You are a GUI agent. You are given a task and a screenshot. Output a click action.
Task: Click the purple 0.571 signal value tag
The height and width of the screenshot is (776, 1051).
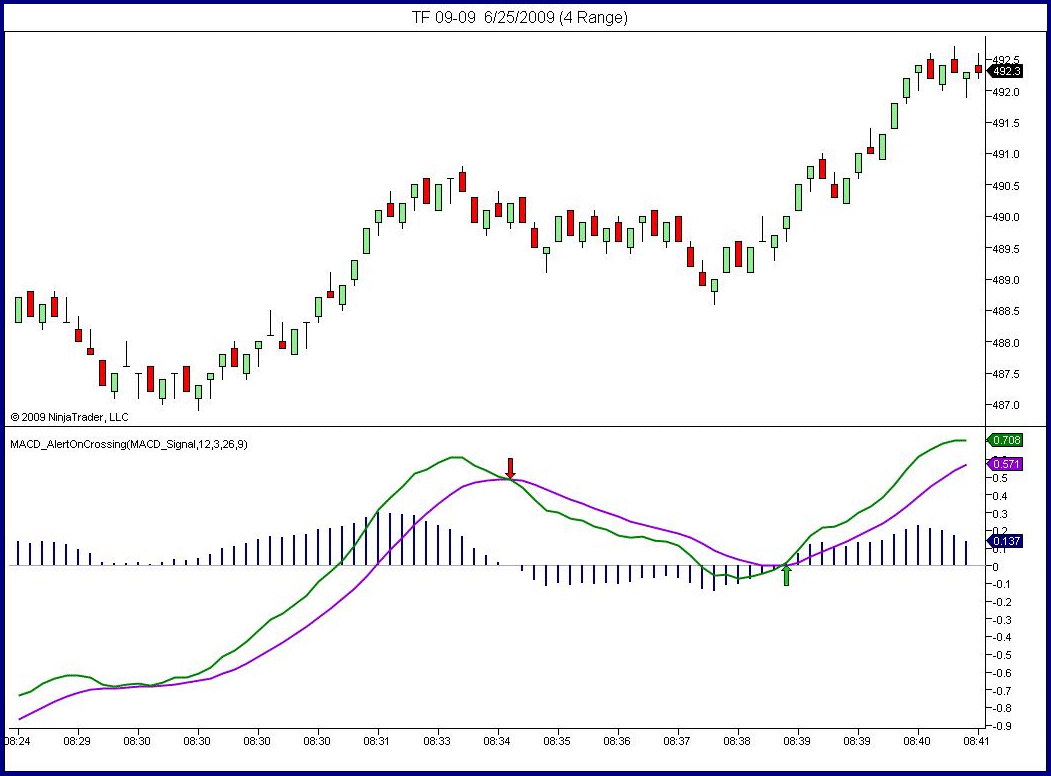1005,464
